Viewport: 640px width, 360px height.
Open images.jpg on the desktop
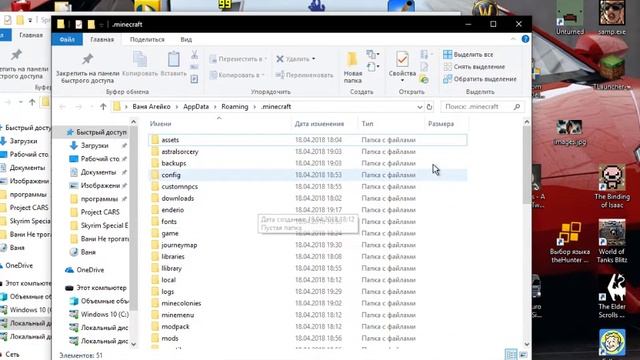pyautogui.click(x=569, y=133)
